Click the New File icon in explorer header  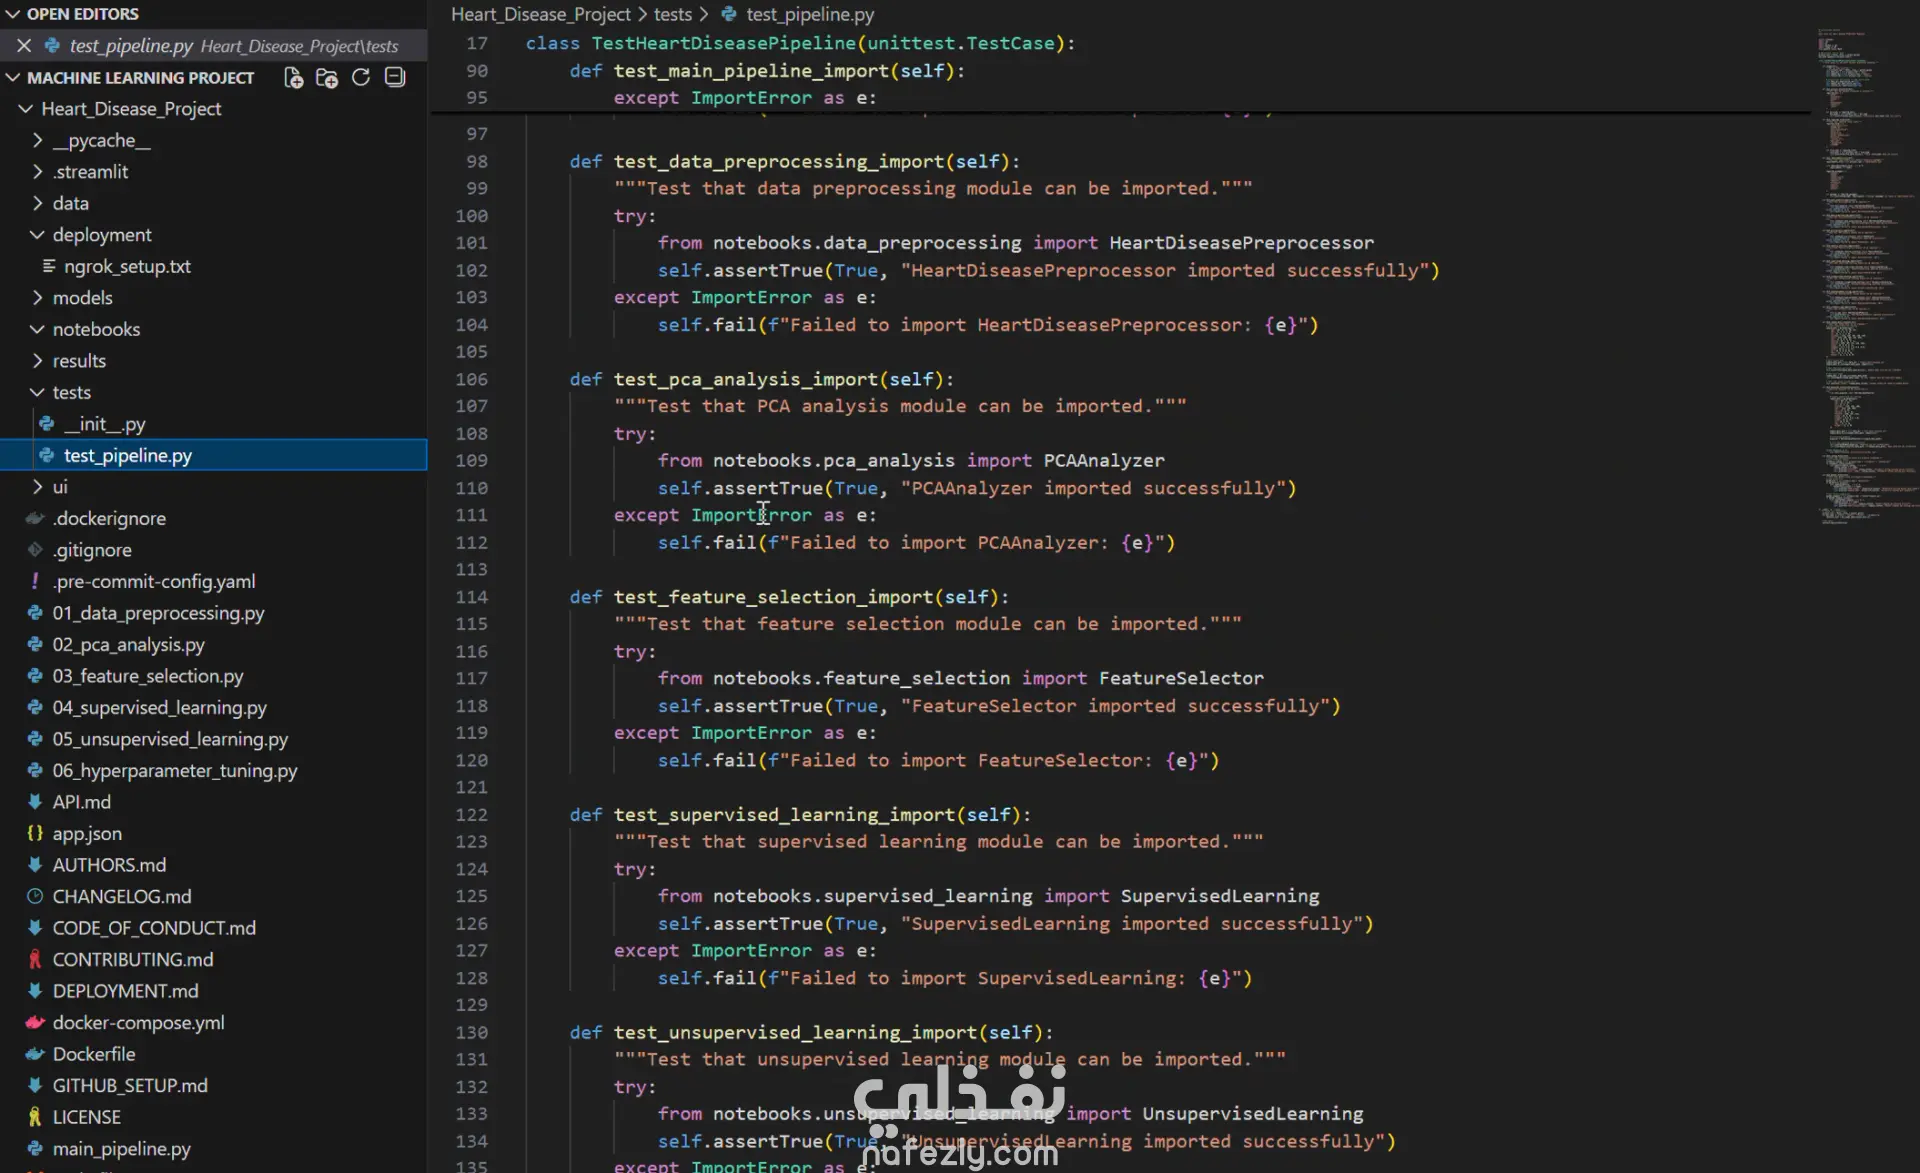pos(293,78)
